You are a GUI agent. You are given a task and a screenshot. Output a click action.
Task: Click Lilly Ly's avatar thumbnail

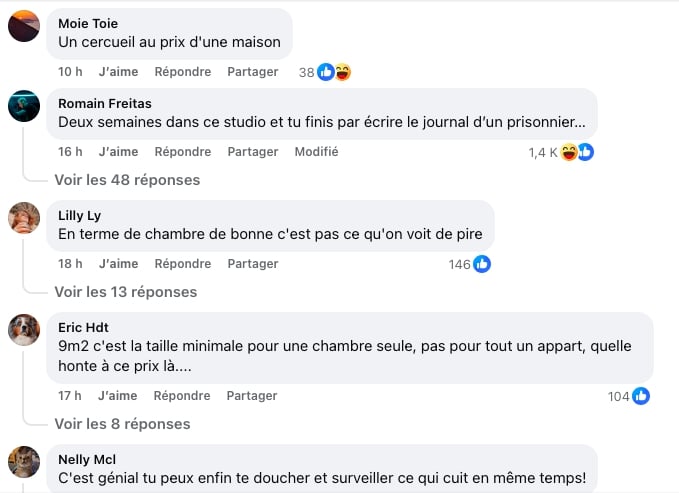[x=24, y=217]
